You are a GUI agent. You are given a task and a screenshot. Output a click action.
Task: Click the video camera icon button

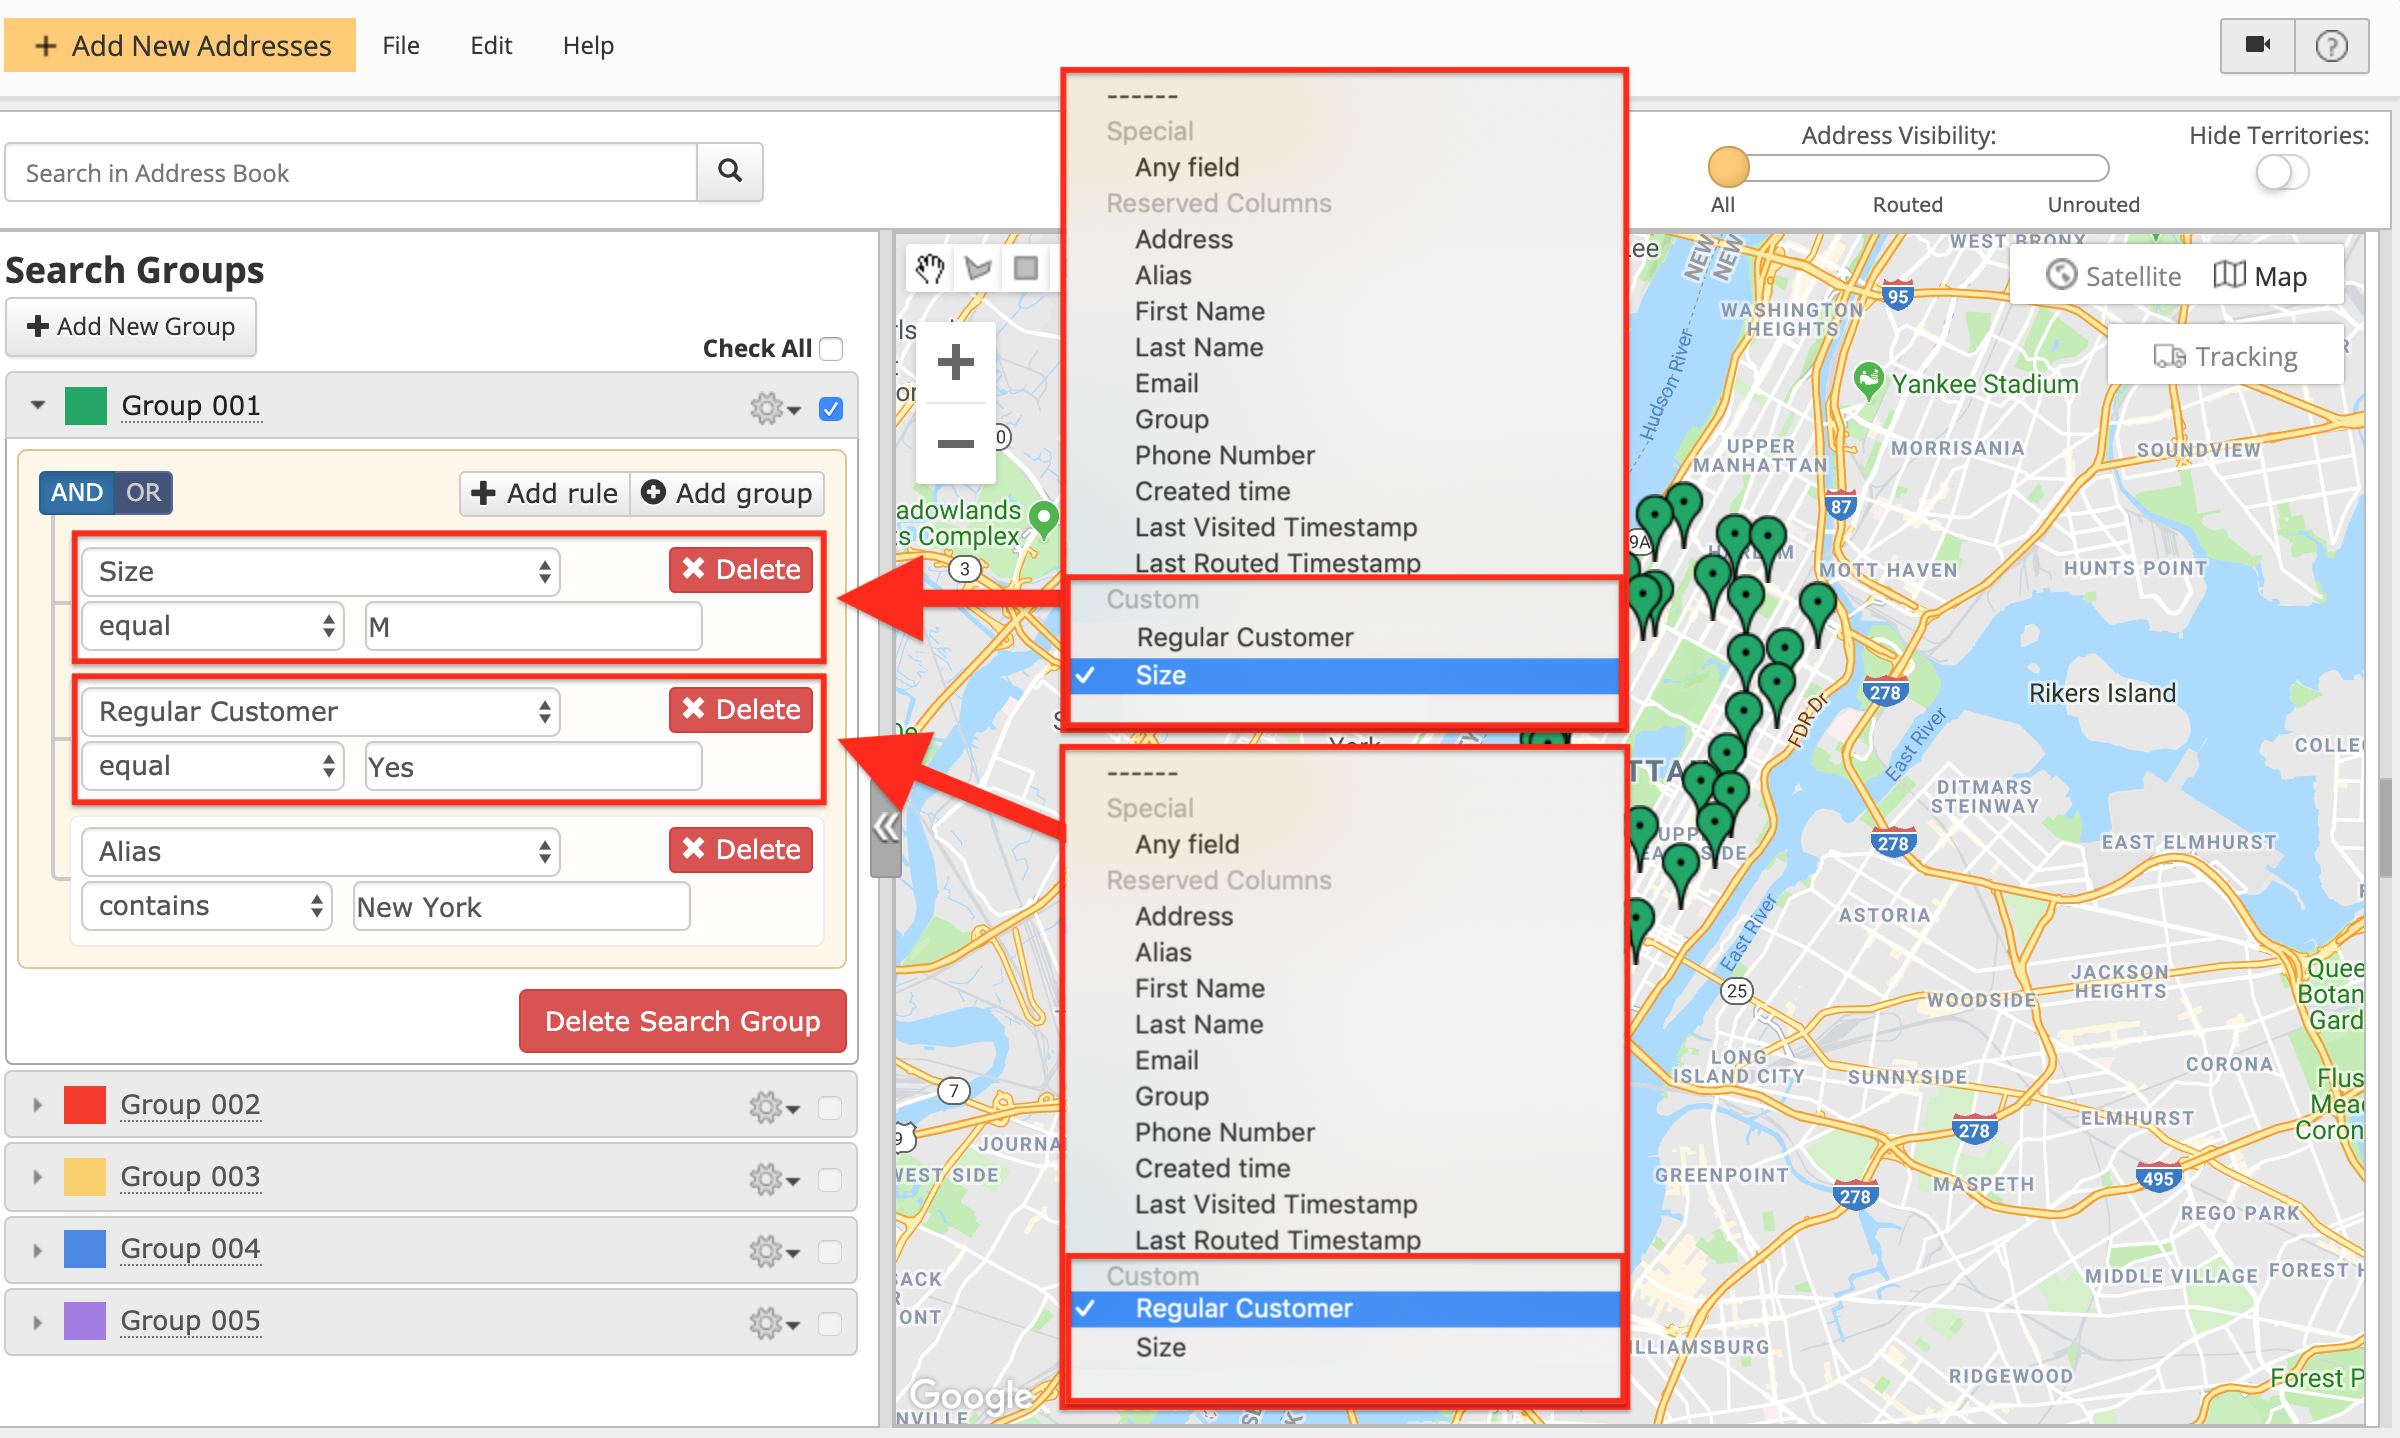point(2257,45)
